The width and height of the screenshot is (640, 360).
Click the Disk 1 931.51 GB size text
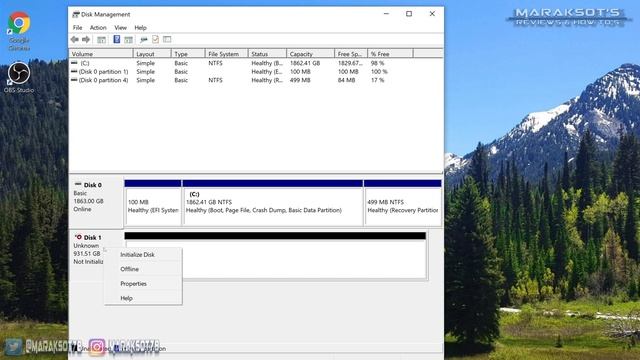[x=87, y=253]
